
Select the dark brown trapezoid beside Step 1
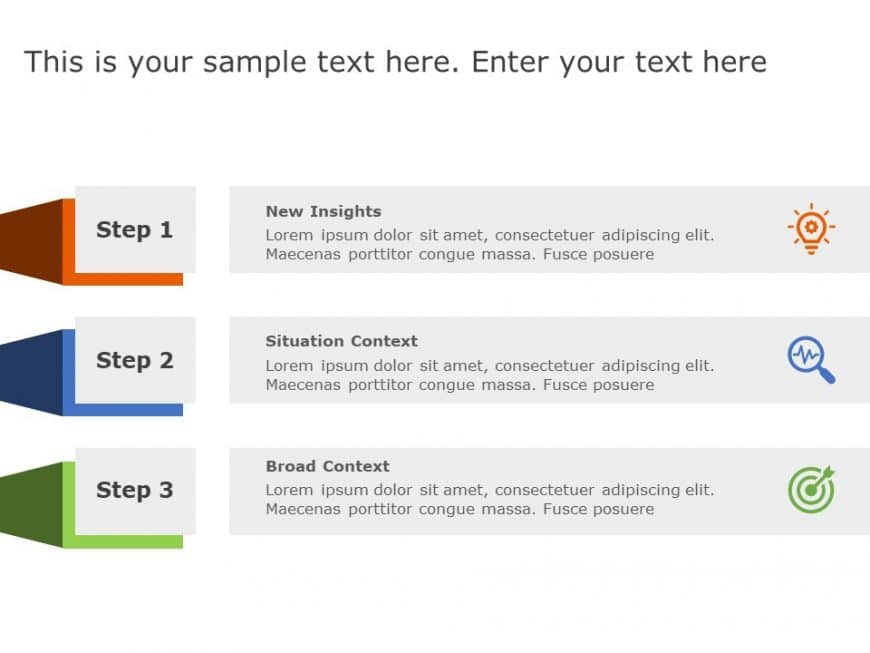point(31,240)
